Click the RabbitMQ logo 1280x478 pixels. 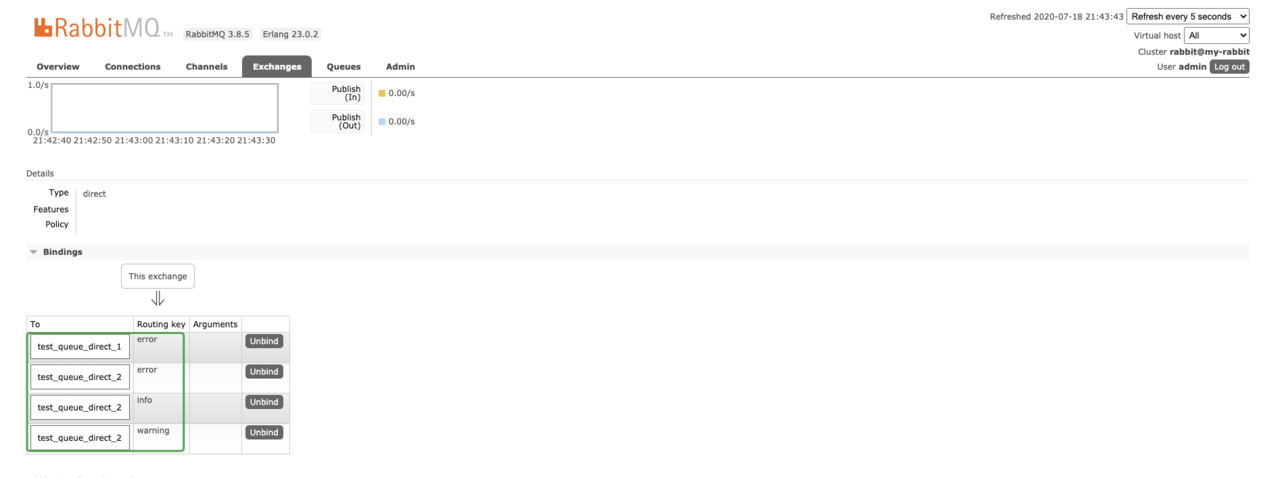click(x=97, y=28)
